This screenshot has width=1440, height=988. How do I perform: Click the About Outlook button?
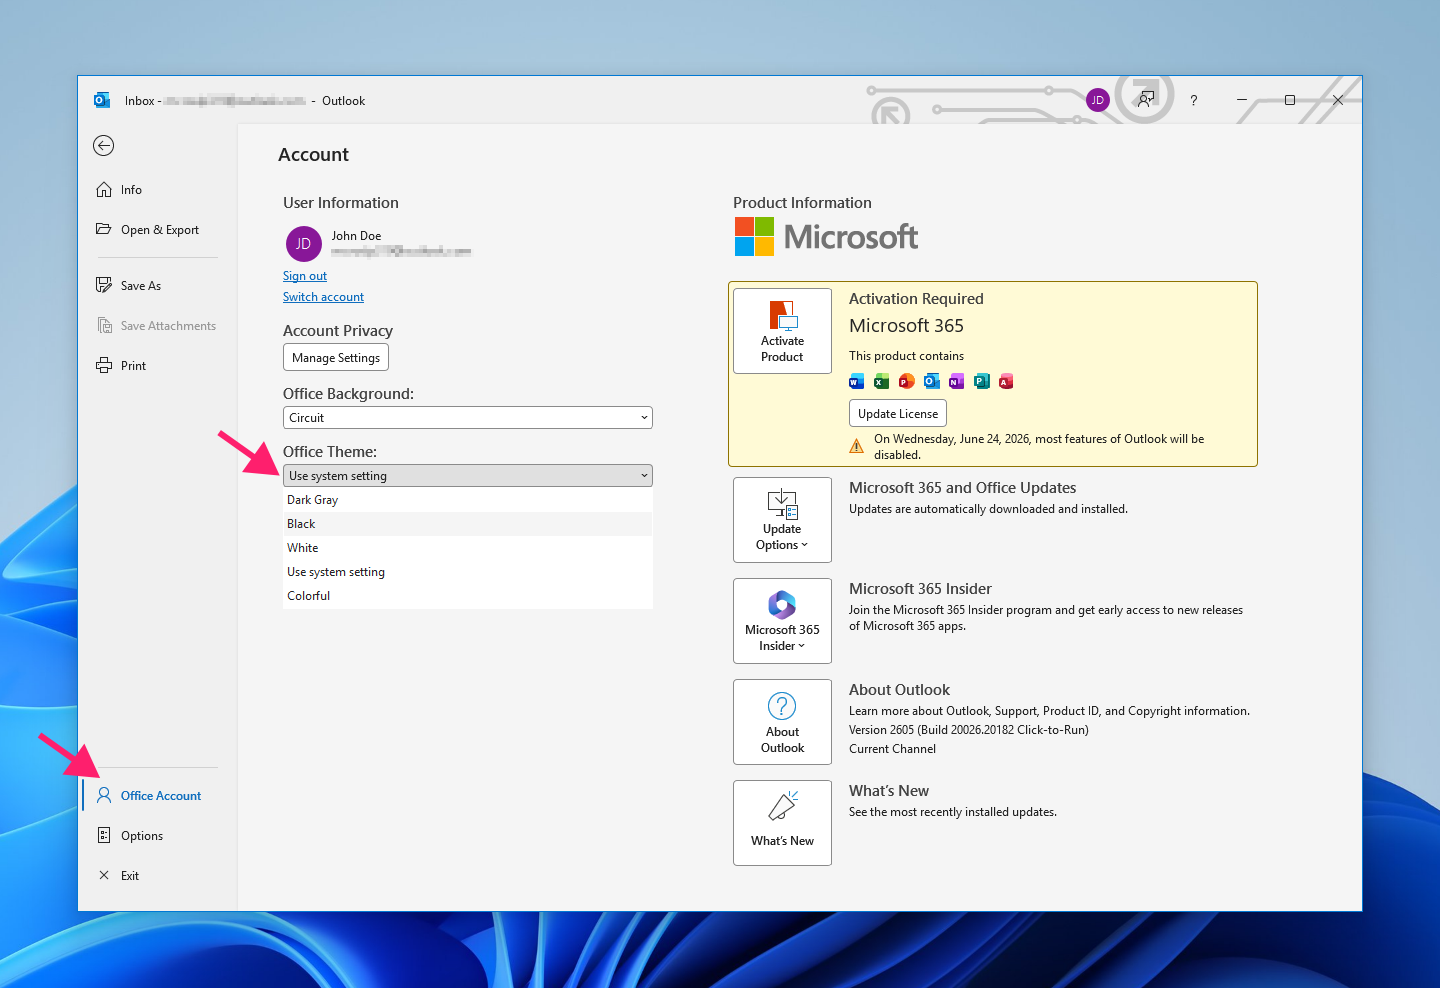pyautogui.click(x=782, y=722)
